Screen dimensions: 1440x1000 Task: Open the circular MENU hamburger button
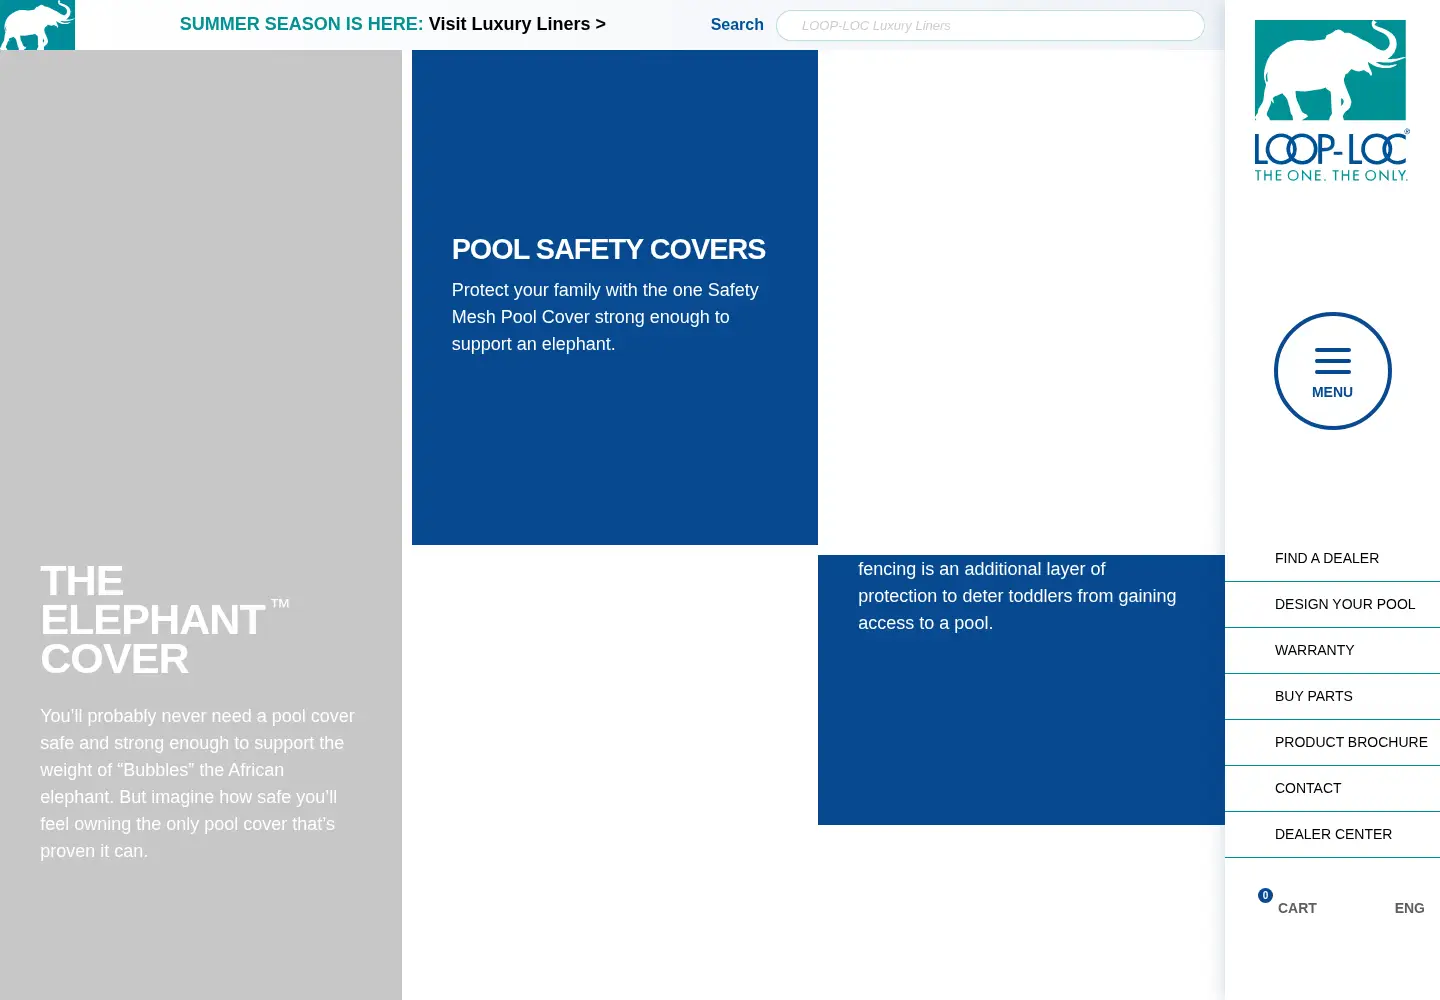point(1332,371)
